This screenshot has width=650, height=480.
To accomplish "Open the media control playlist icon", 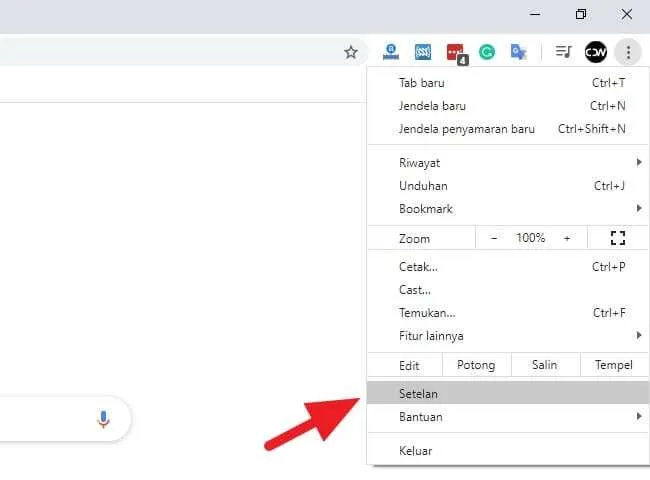I will [563, 52].
